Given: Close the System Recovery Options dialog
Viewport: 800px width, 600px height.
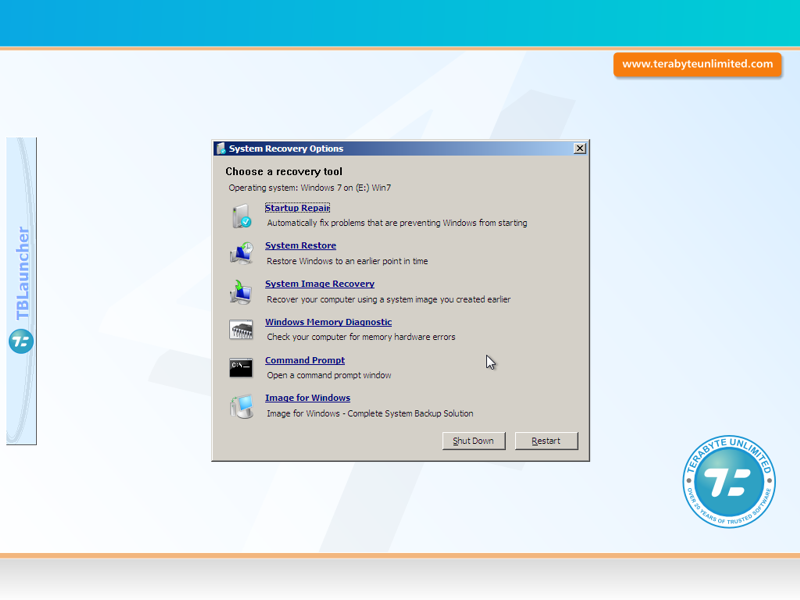Looking at the screenshot, I should (x=580, y=148).
